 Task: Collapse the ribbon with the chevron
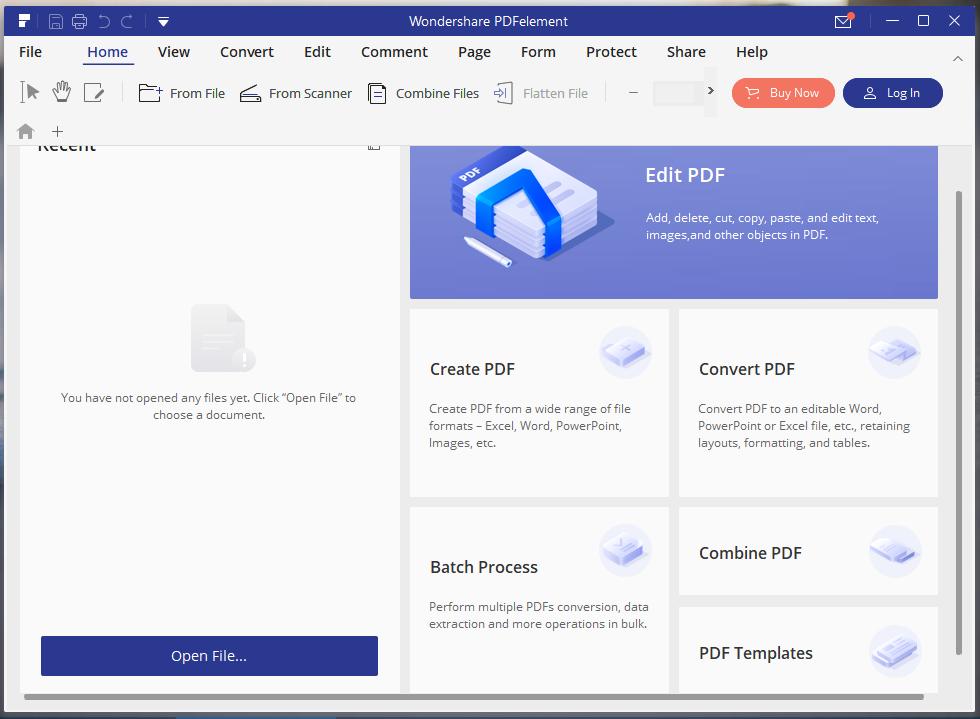(958, 58)
